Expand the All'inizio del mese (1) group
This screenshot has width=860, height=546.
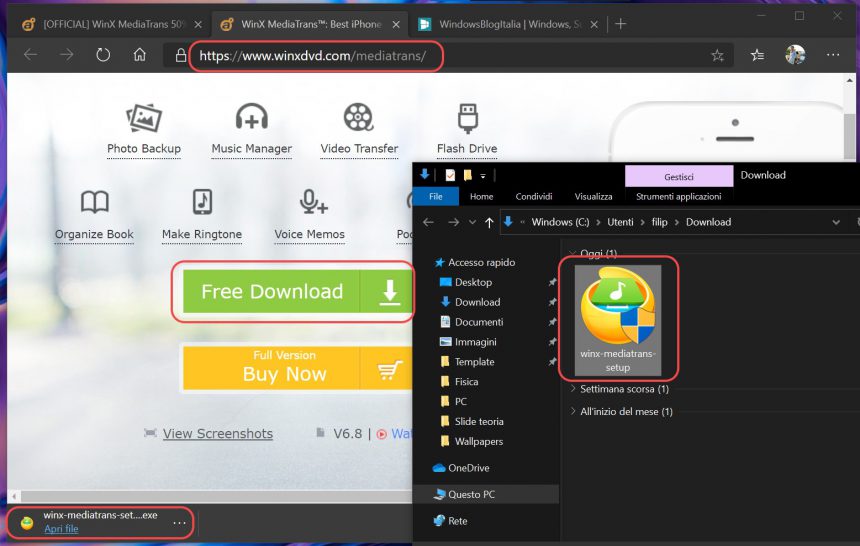pyautogui.click(x=573, y=411)
